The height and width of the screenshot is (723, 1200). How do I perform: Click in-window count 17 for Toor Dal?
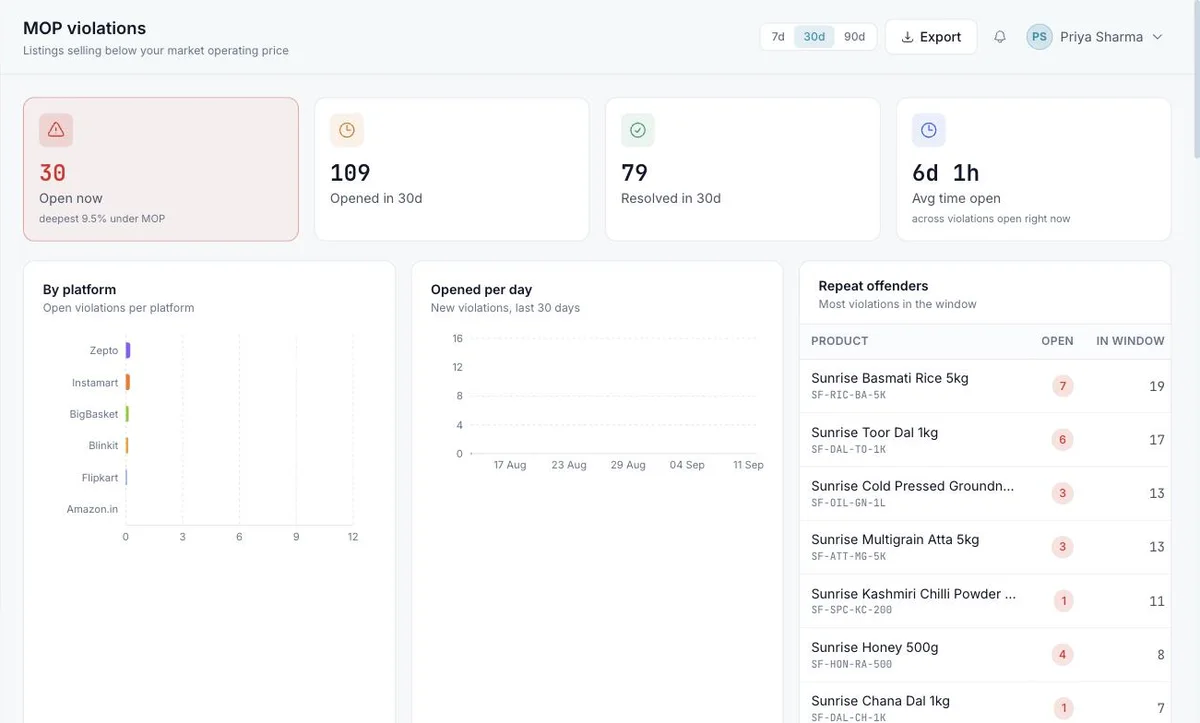coord(1157,440)
